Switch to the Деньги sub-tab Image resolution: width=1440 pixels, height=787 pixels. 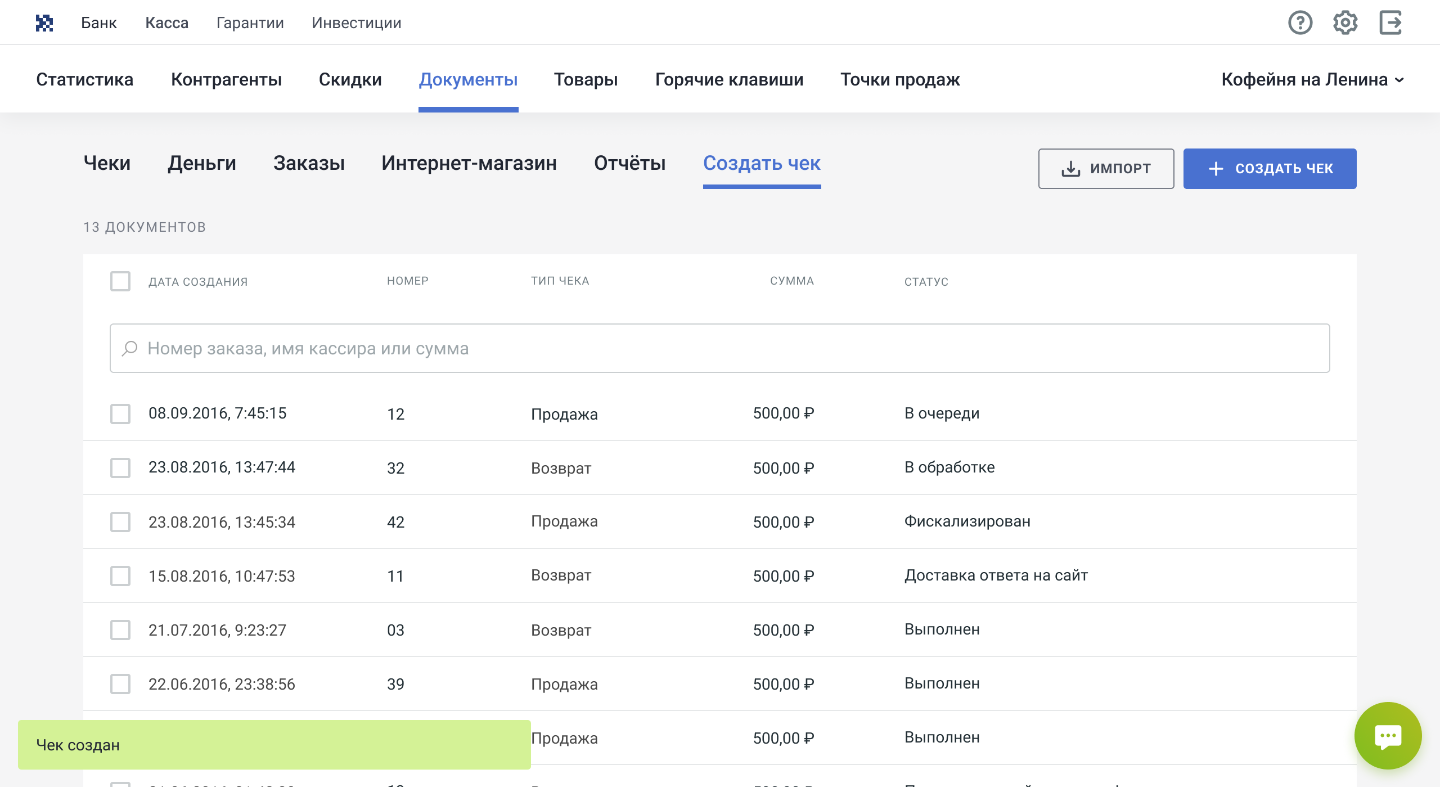click(202, 163)
